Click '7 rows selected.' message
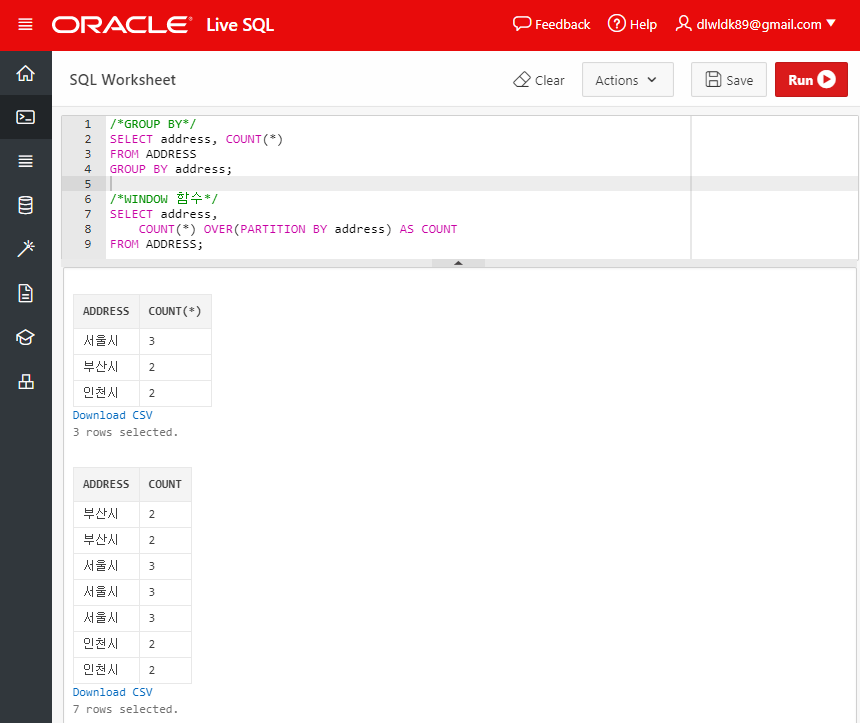The height and width of the screenshot is (723, 860). 126,709
